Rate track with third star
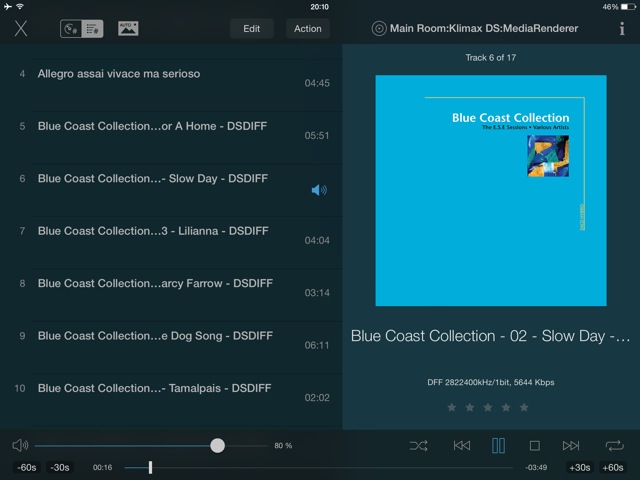 [488, 407]
